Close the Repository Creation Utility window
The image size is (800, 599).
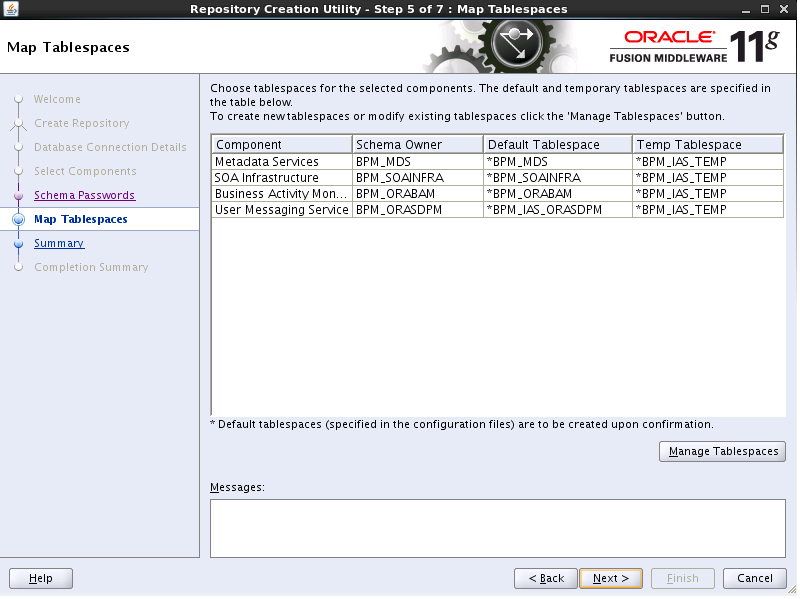[786, 9]
